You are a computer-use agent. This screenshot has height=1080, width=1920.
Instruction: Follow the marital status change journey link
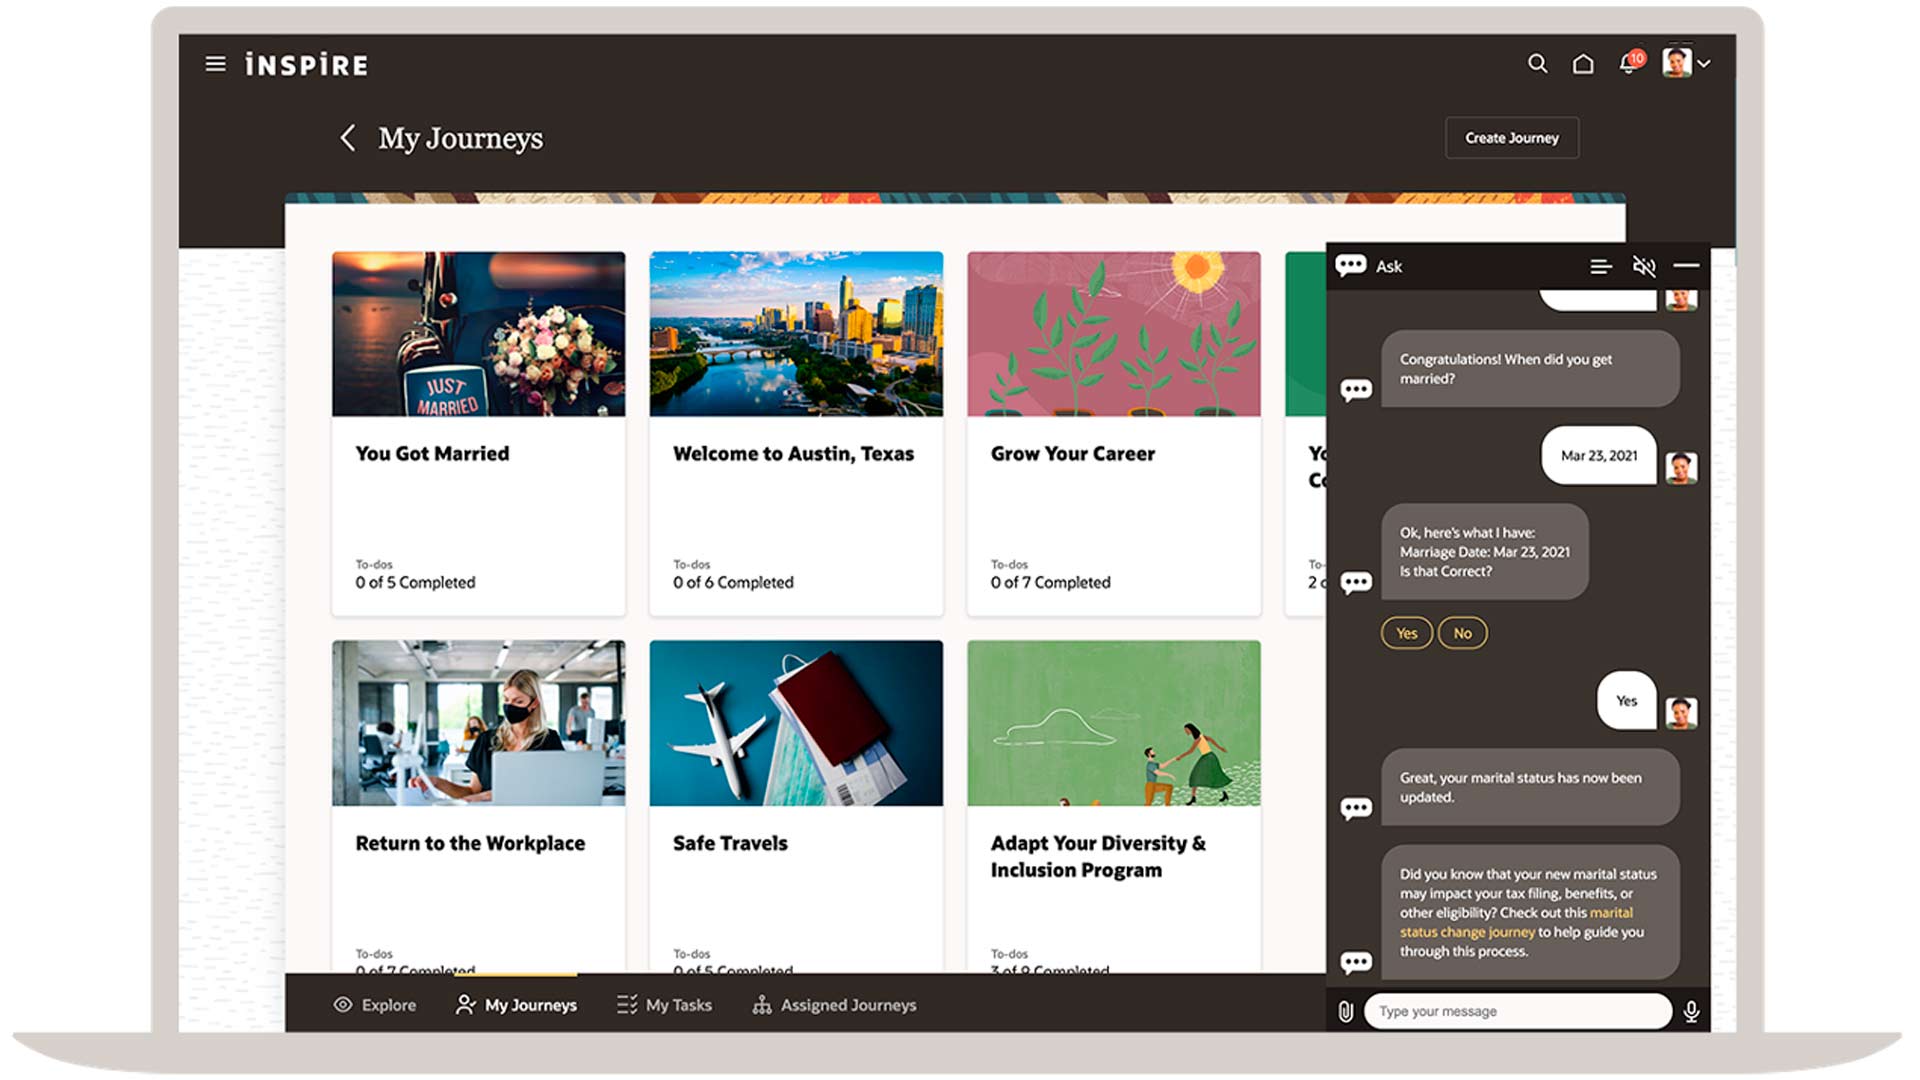tap(1466, 932)
